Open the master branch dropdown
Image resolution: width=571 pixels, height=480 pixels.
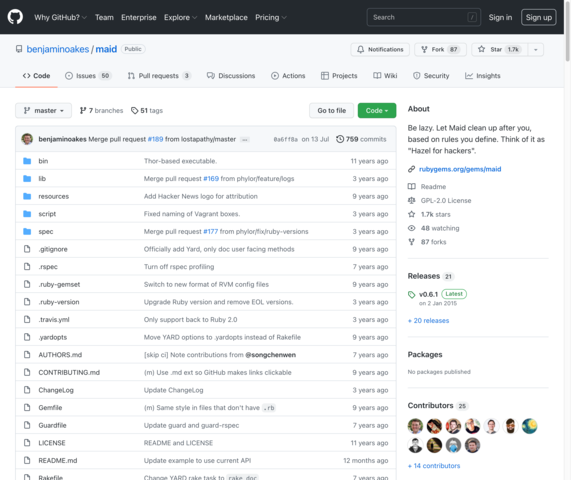click(43, 110)
